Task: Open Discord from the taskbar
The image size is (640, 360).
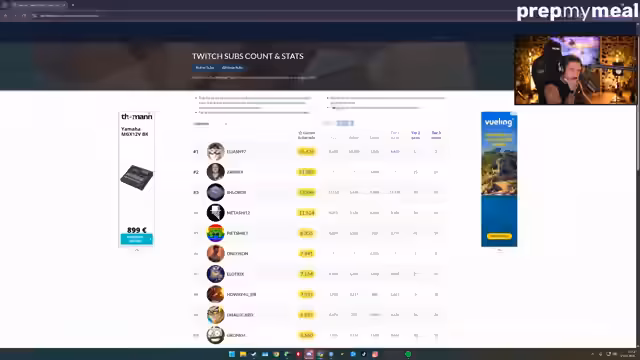Action: tap(309, 354)
